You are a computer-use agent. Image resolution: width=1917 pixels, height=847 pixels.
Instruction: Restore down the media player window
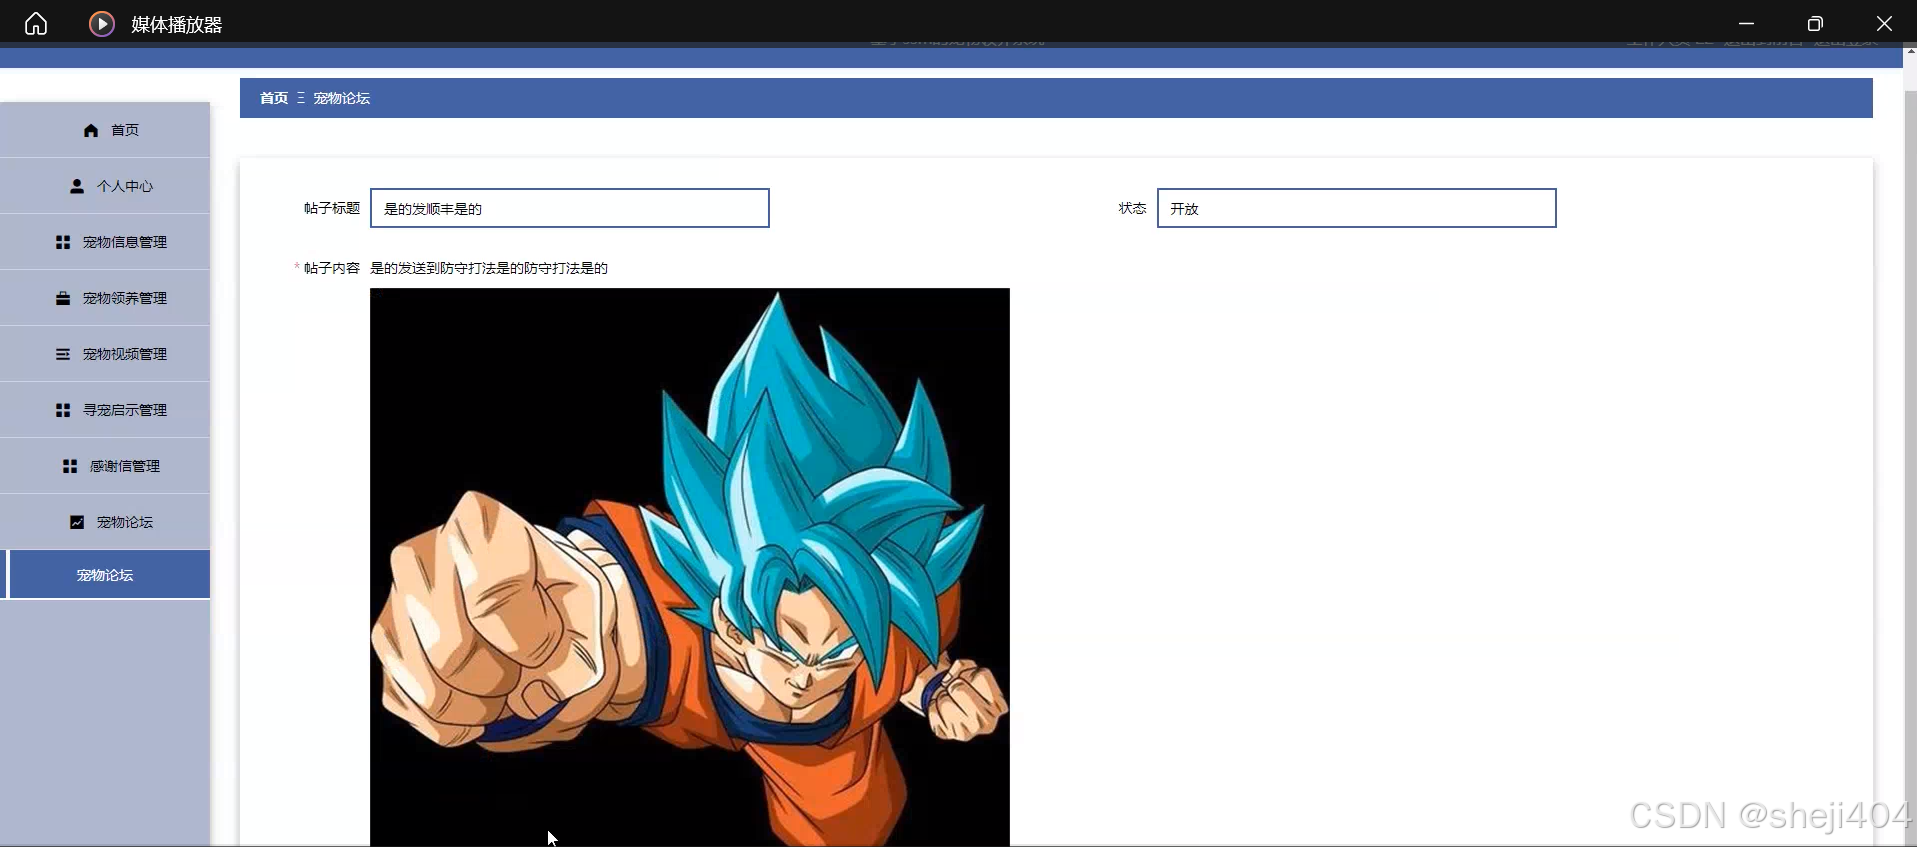click(x=1815, y=23)
